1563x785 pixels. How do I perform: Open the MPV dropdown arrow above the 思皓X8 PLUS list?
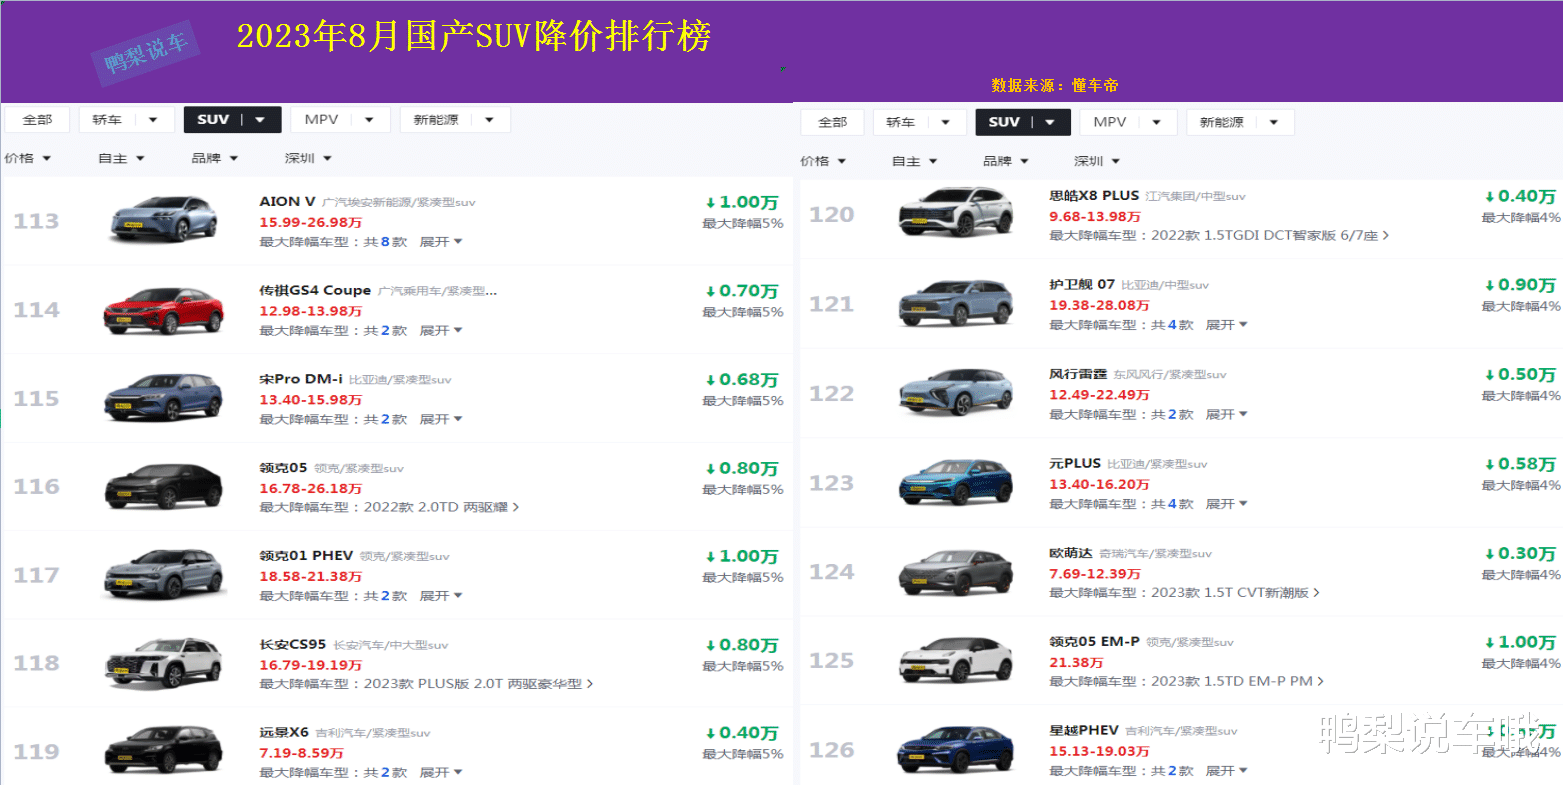pos(1157,122)
